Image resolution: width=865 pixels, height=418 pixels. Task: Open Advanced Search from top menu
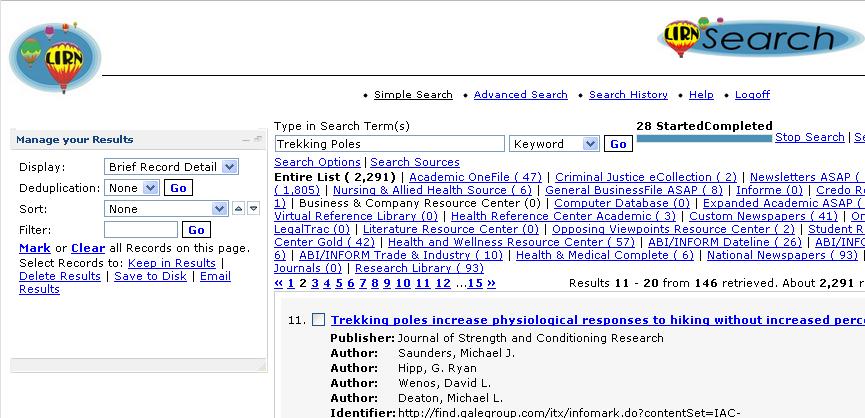(x=520, y=95)
